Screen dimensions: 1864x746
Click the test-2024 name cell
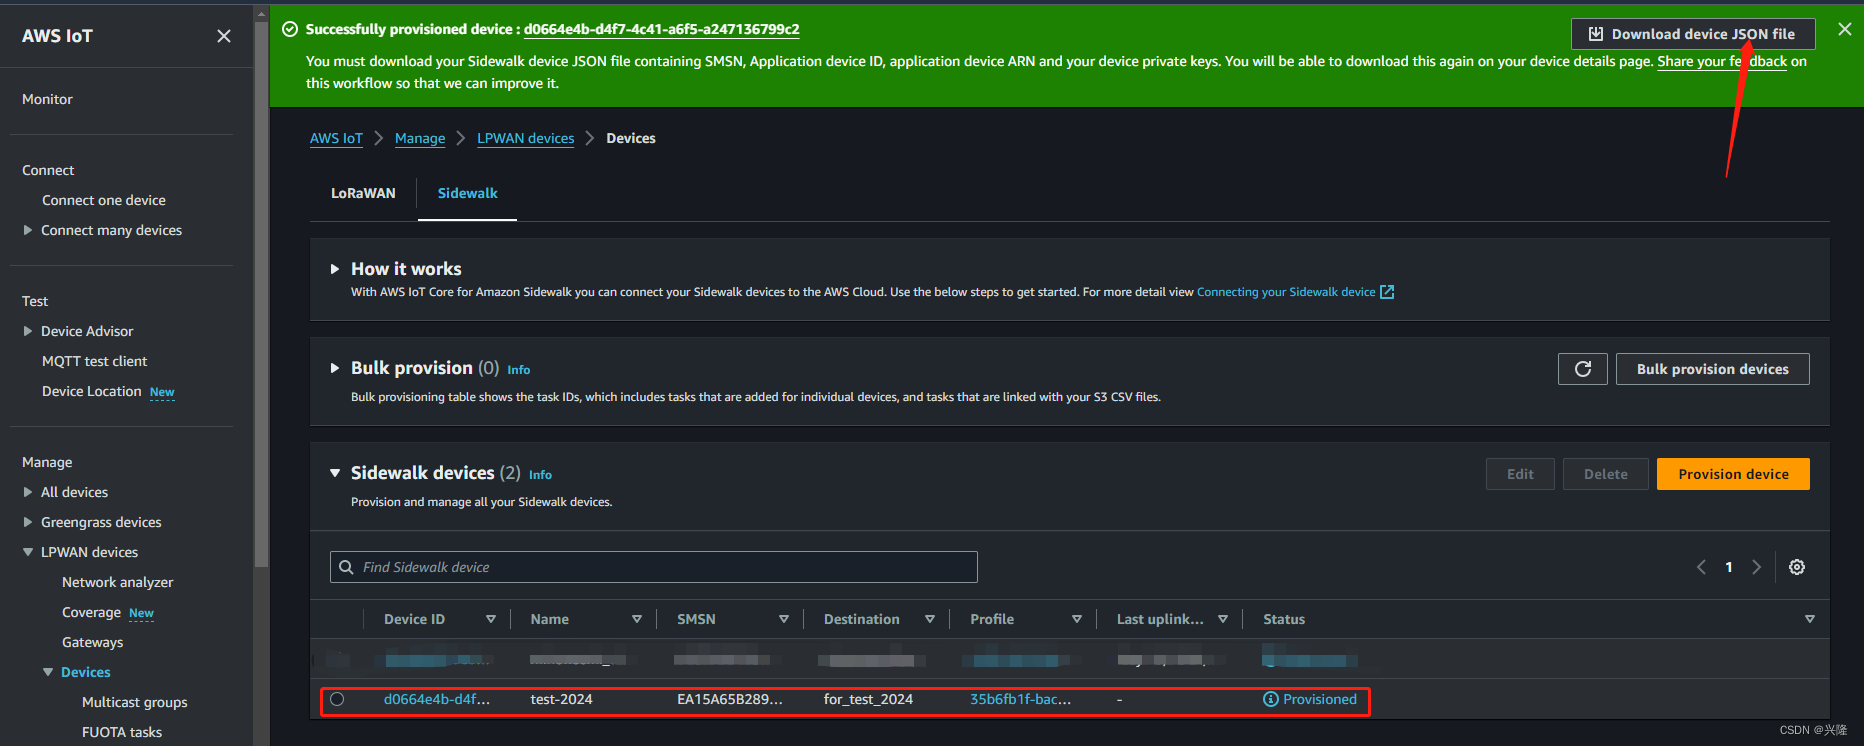click(561, 699)
